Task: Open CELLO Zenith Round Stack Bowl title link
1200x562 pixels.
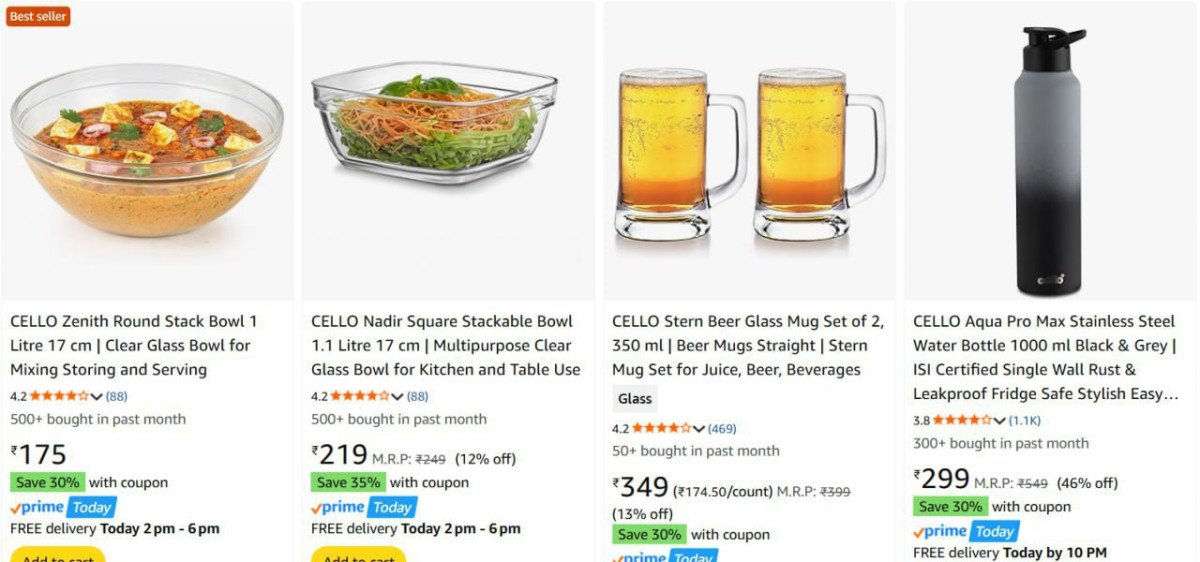Action: coord(135,345)
